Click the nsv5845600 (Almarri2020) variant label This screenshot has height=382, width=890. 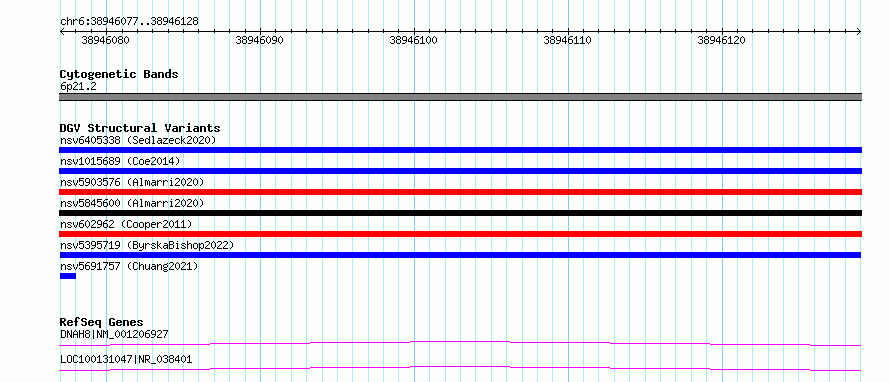(x=132, y=203)
